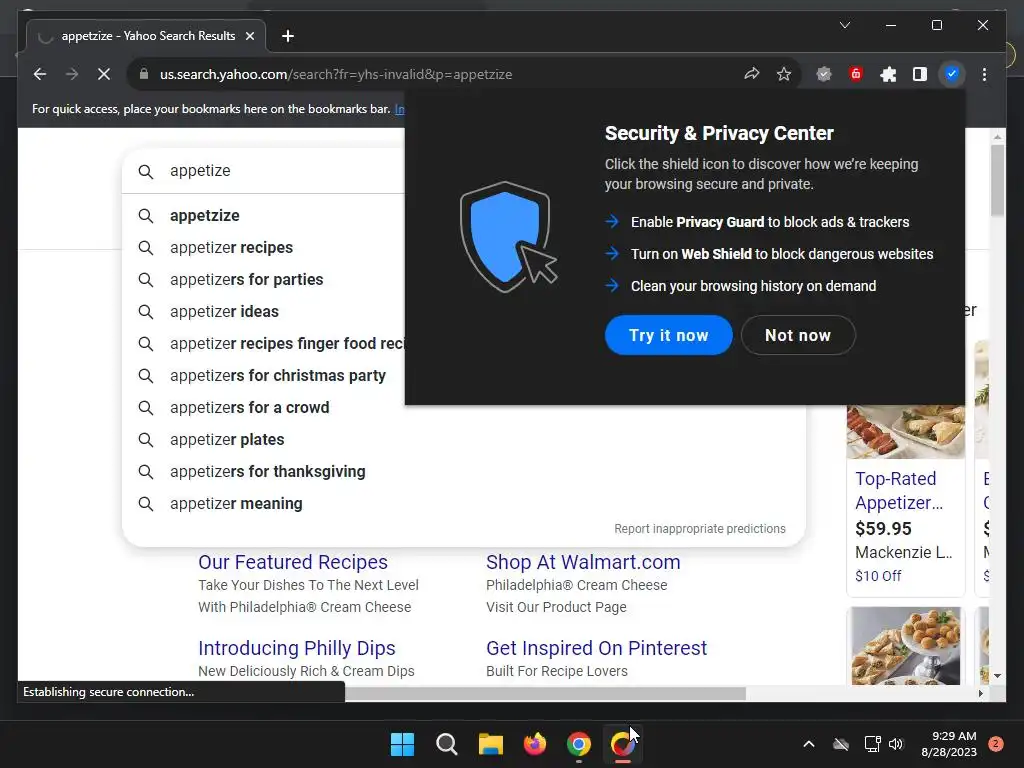This screenshot has width=1024, height=768.
Task: Open the blue Security & Privacy shield icon
Action: 952,74
